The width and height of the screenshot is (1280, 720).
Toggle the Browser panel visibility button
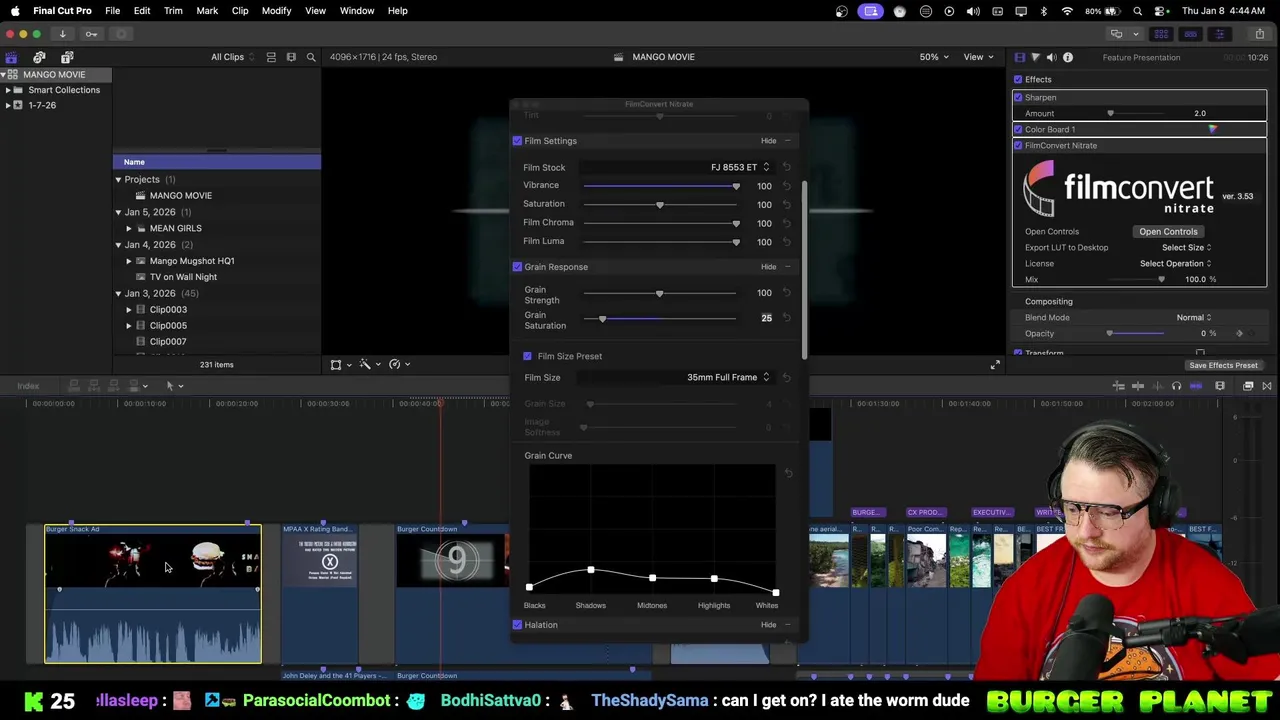(1161, 34)
